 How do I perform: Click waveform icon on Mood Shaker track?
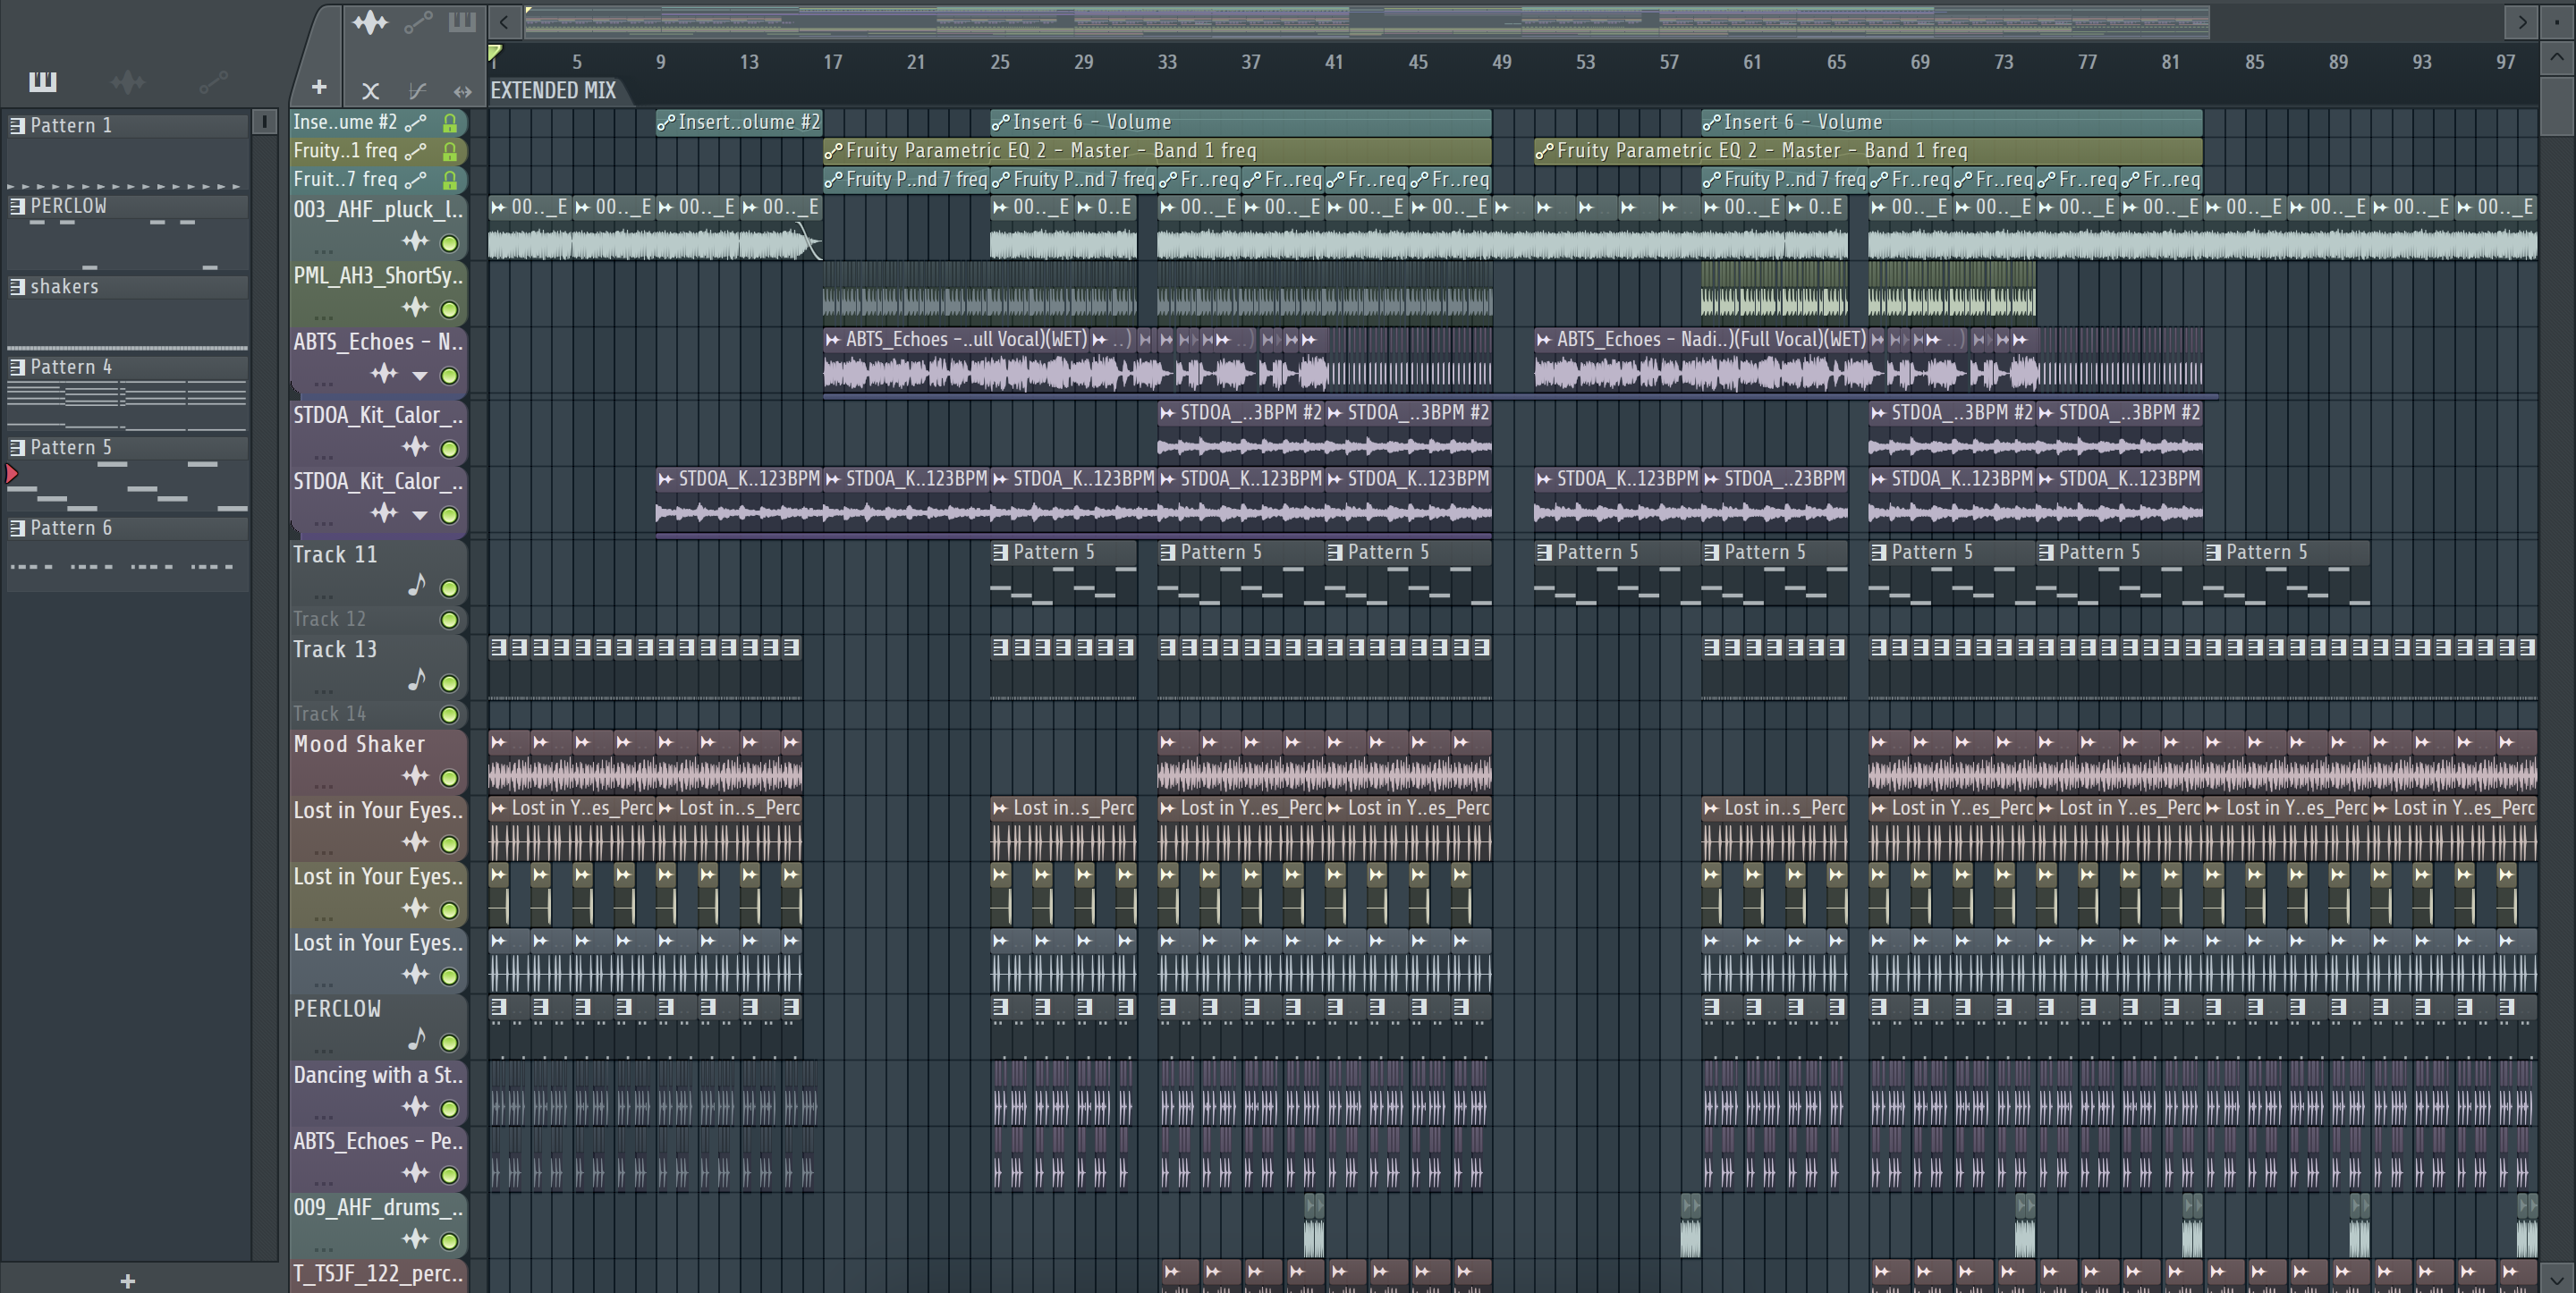tap(415, 775)
